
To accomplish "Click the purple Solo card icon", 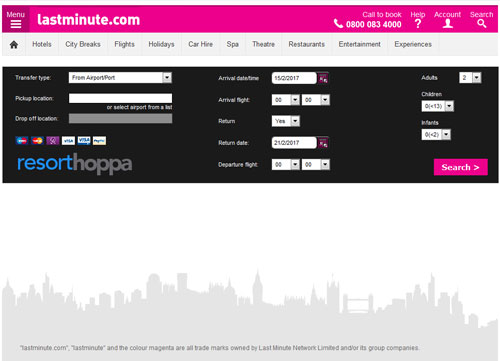I will 53,141.
